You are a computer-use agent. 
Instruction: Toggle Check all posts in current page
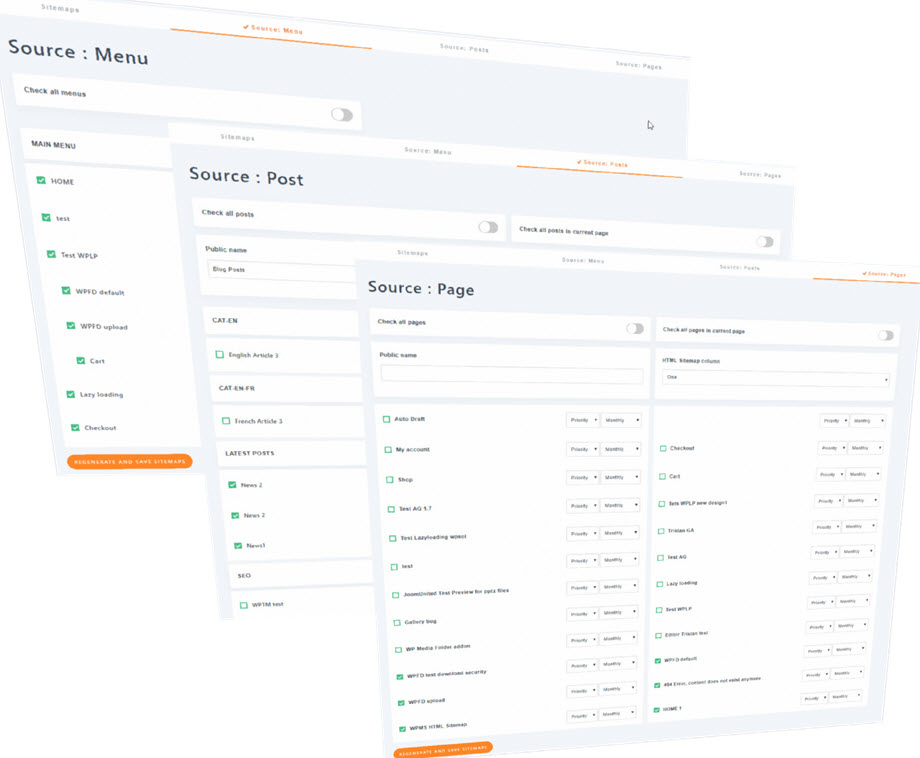(x=764, y=241)
